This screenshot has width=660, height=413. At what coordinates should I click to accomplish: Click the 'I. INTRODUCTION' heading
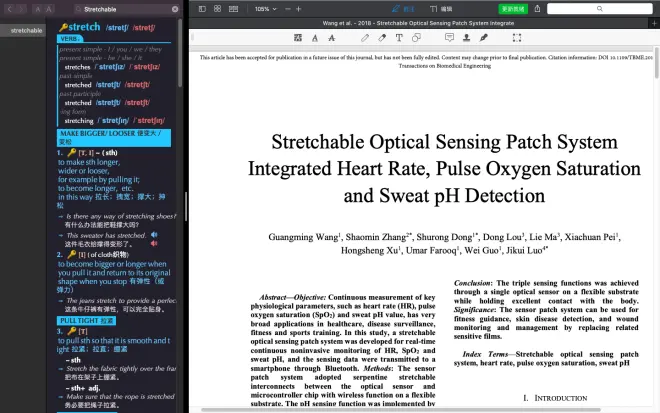coord(555,398)
